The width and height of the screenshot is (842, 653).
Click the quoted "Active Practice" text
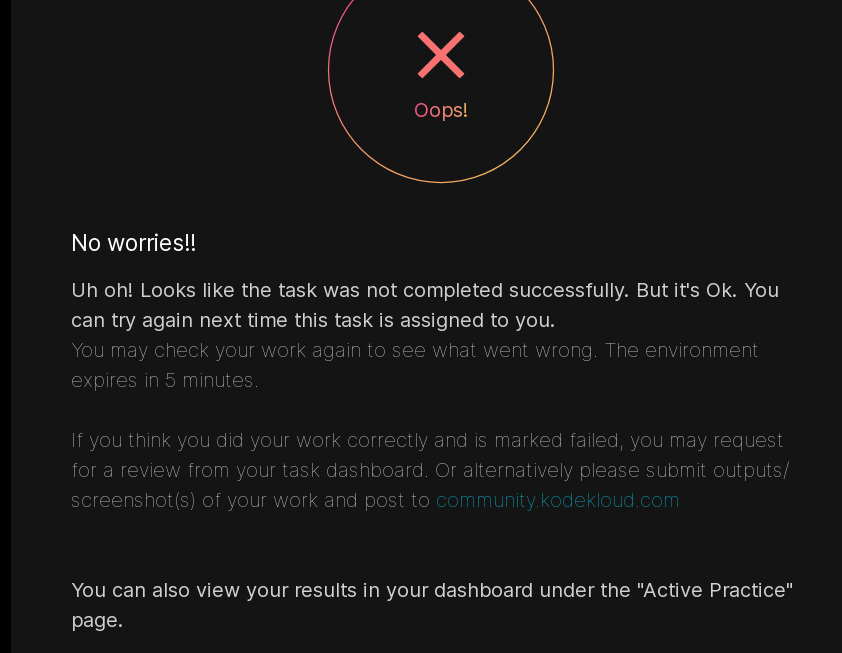tap(714, 590)
